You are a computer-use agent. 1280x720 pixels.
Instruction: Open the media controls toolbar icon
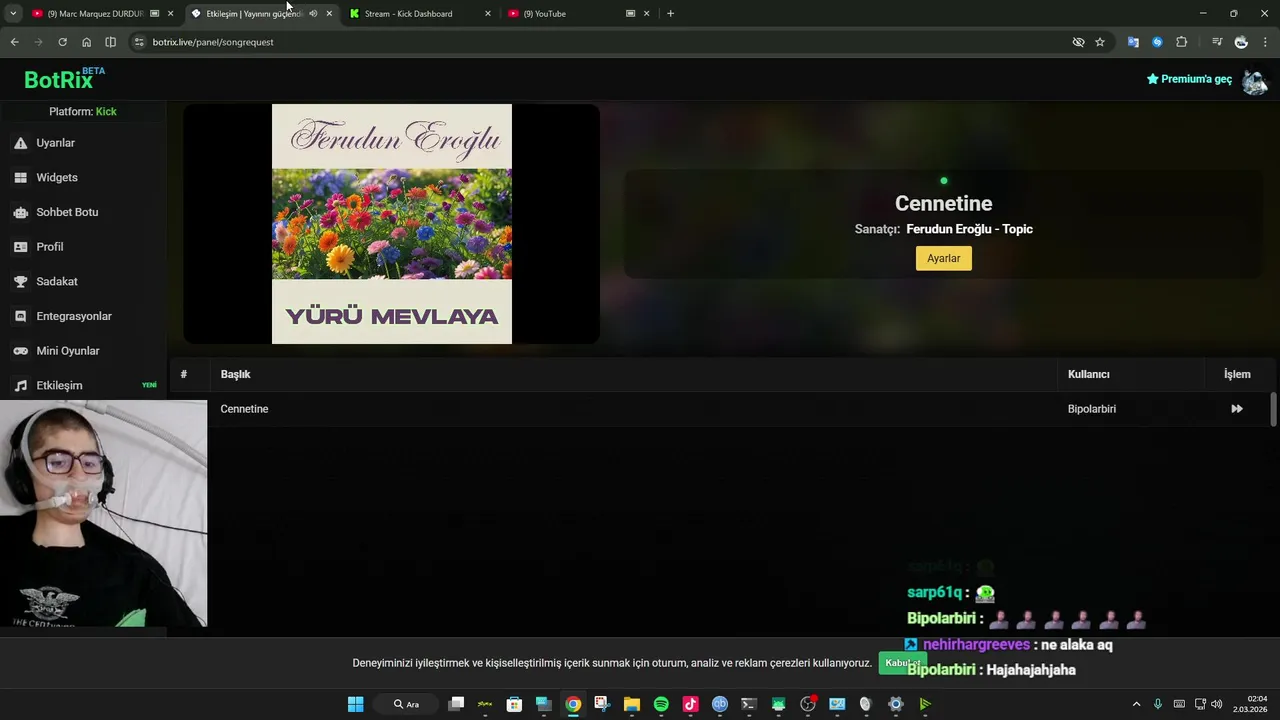(1216, 42)
